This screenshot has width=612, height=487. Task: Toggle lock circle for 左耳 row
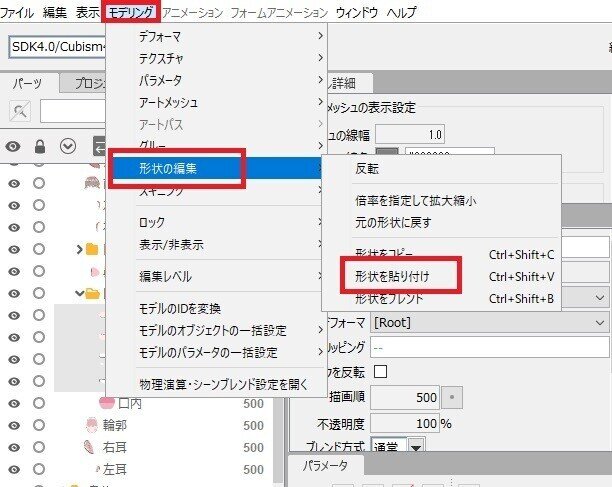[x=39, y=469]
